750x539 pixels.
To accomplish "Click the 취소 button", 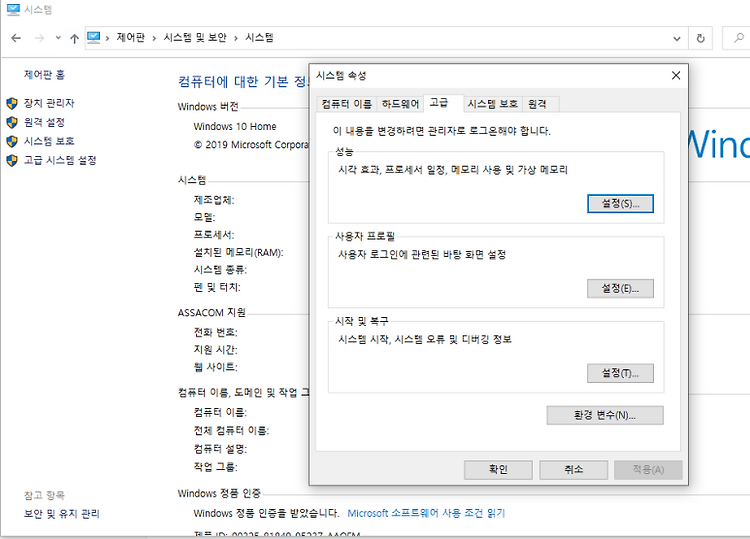I will pos(574,470).
